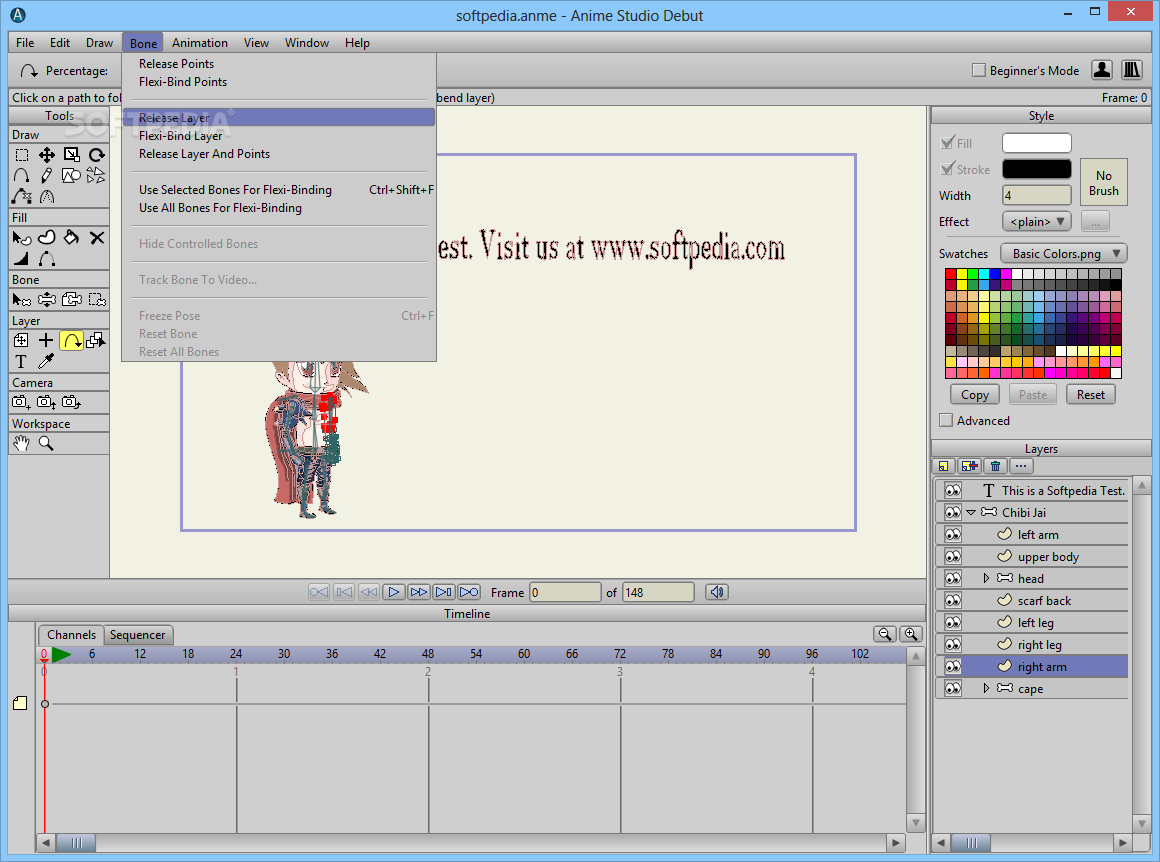Click the Reset style button
Image resolution: width=1160 pixels, height=862 pixels.
[x=1090, y=395]
